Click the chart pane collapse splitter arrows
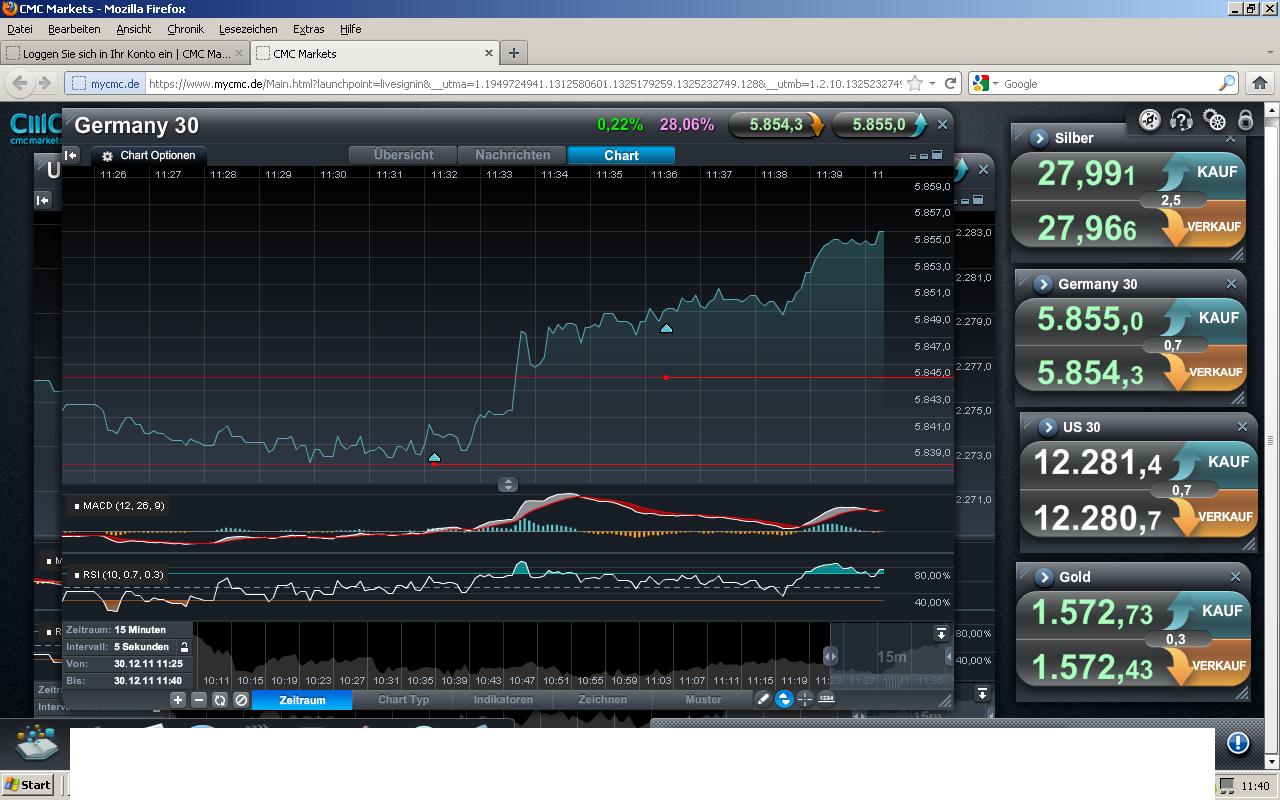Image resolution: width=1280 pixels, height=800 pixels. [508, 485]
